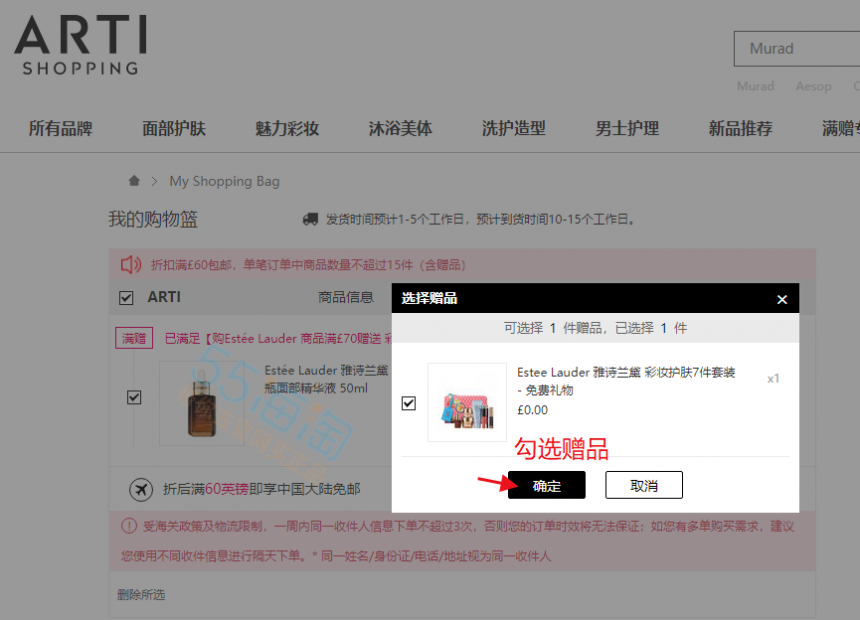The height and width of the screenshot is (620, 860).
Task: Click the x1 gift quantity label
Action: 773,379
